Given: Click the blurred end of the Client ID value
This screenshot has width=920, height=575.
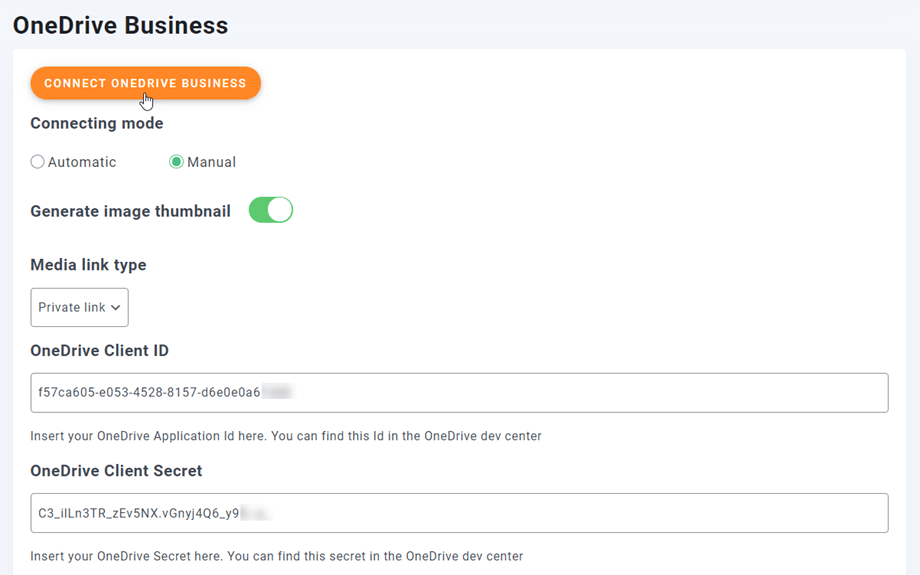Looking at the screenshot, I should click(x=276, y=393).
